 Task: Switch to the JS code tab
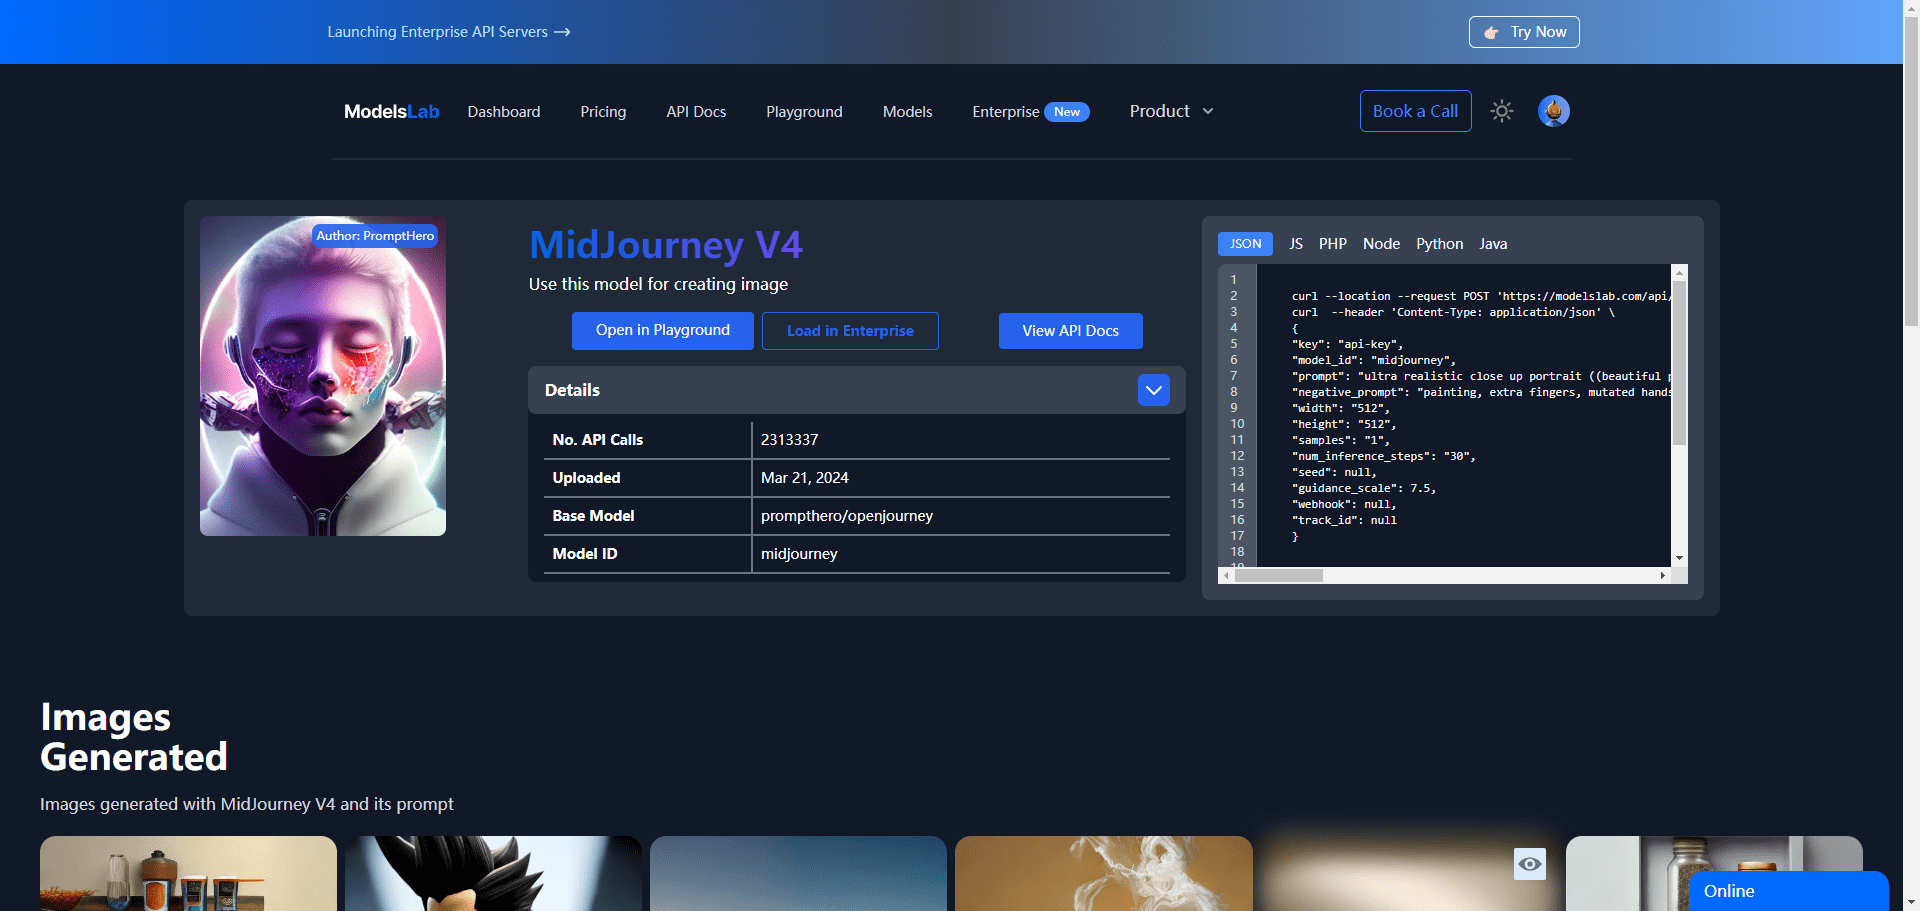pyautogui.click(x=1296, y=244)
